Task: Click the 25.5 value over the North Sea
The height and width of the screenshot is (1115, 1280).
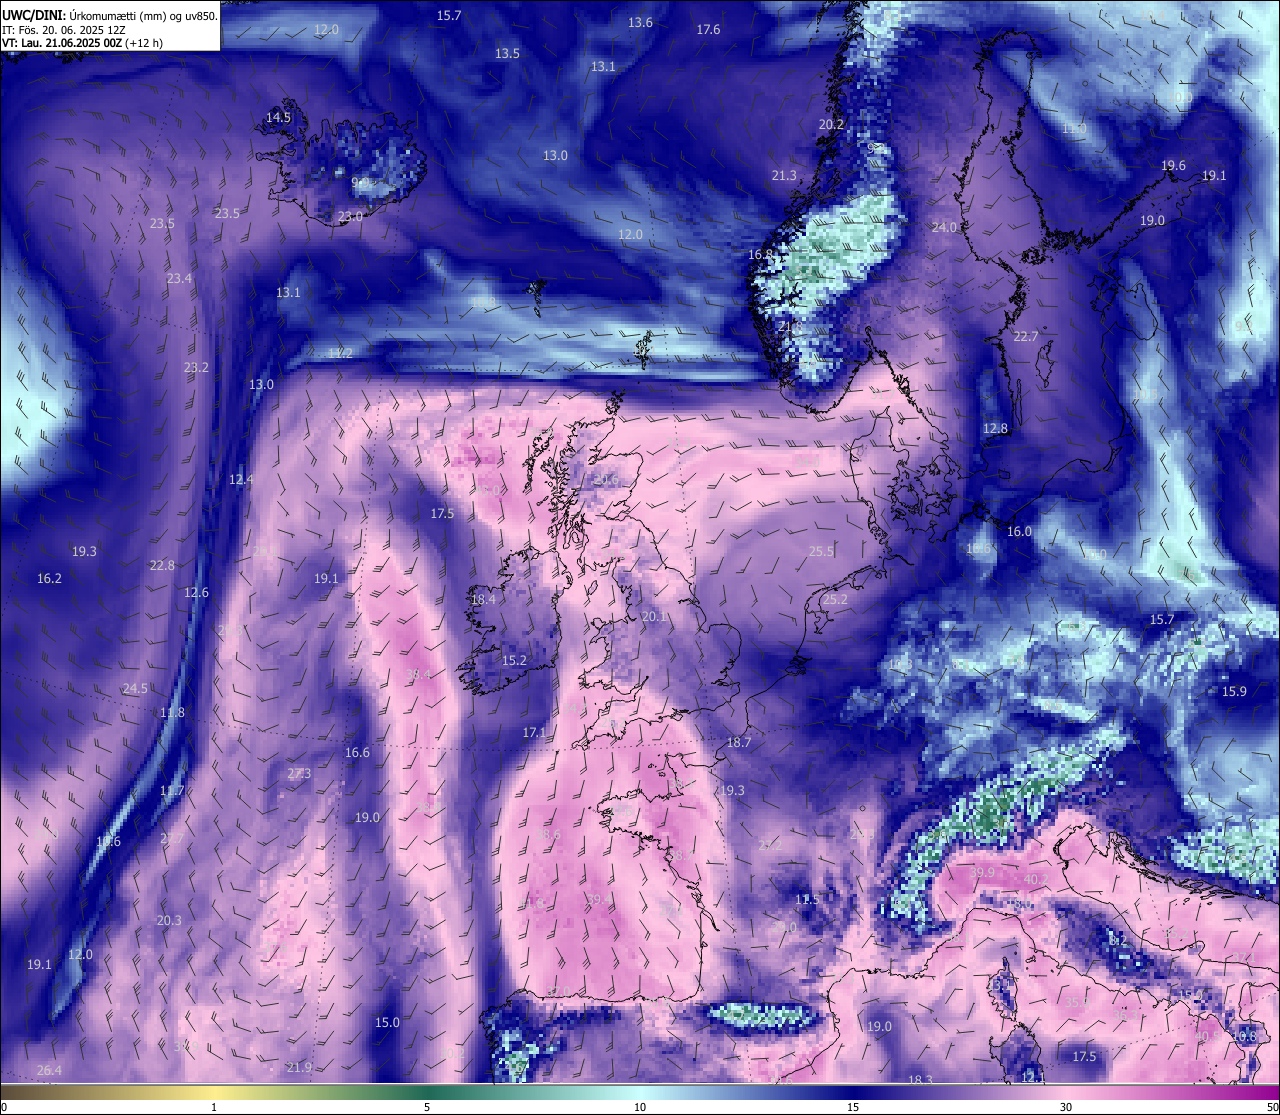Action: (x=821, y=551)
